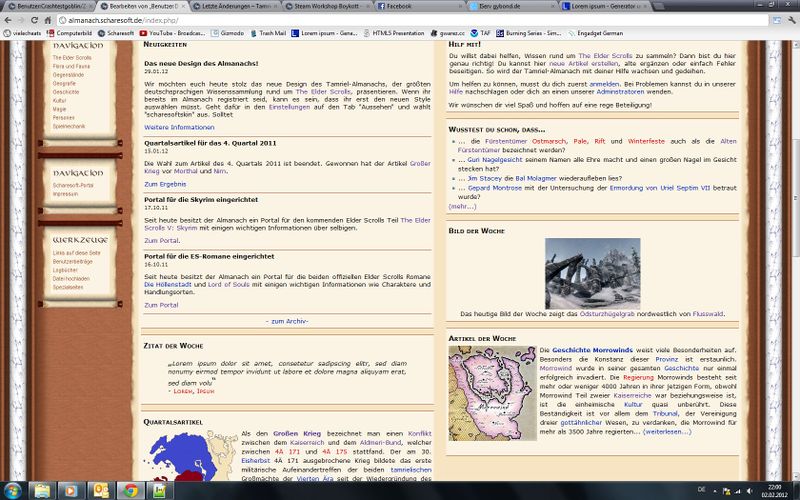The height and width of the screenshot is (500, 800).
Task: Click 'Zum Ergebnis' link
Action: pyautogui.click(x=165, y=184)
